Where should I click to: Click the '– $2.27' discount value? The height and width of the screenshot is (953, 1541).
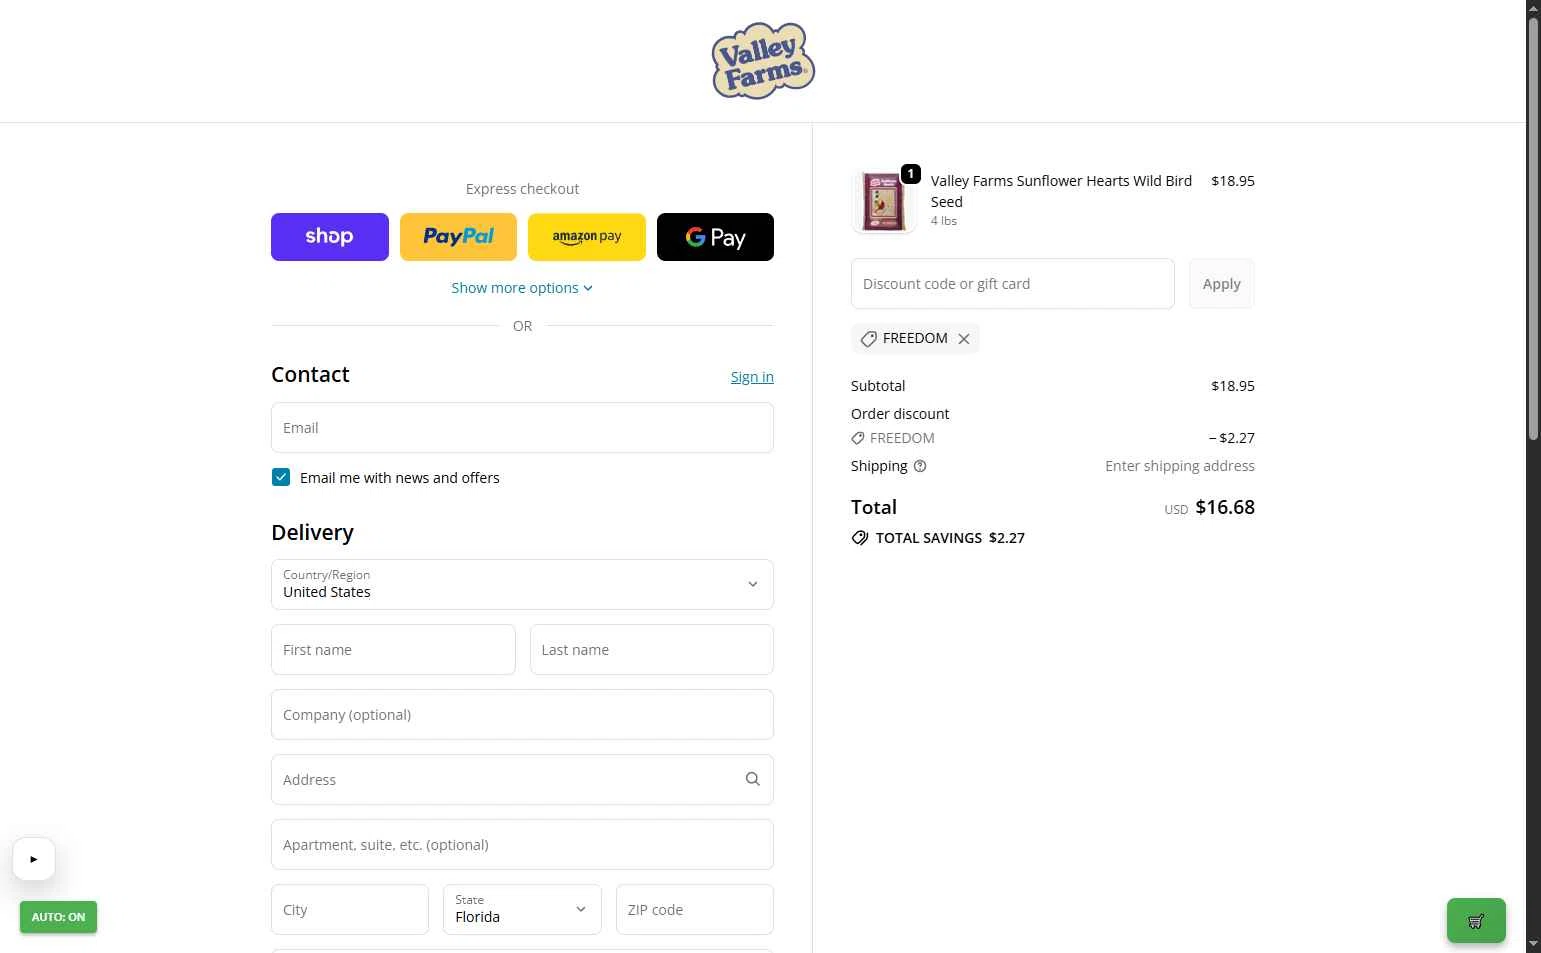[1231, 438]
